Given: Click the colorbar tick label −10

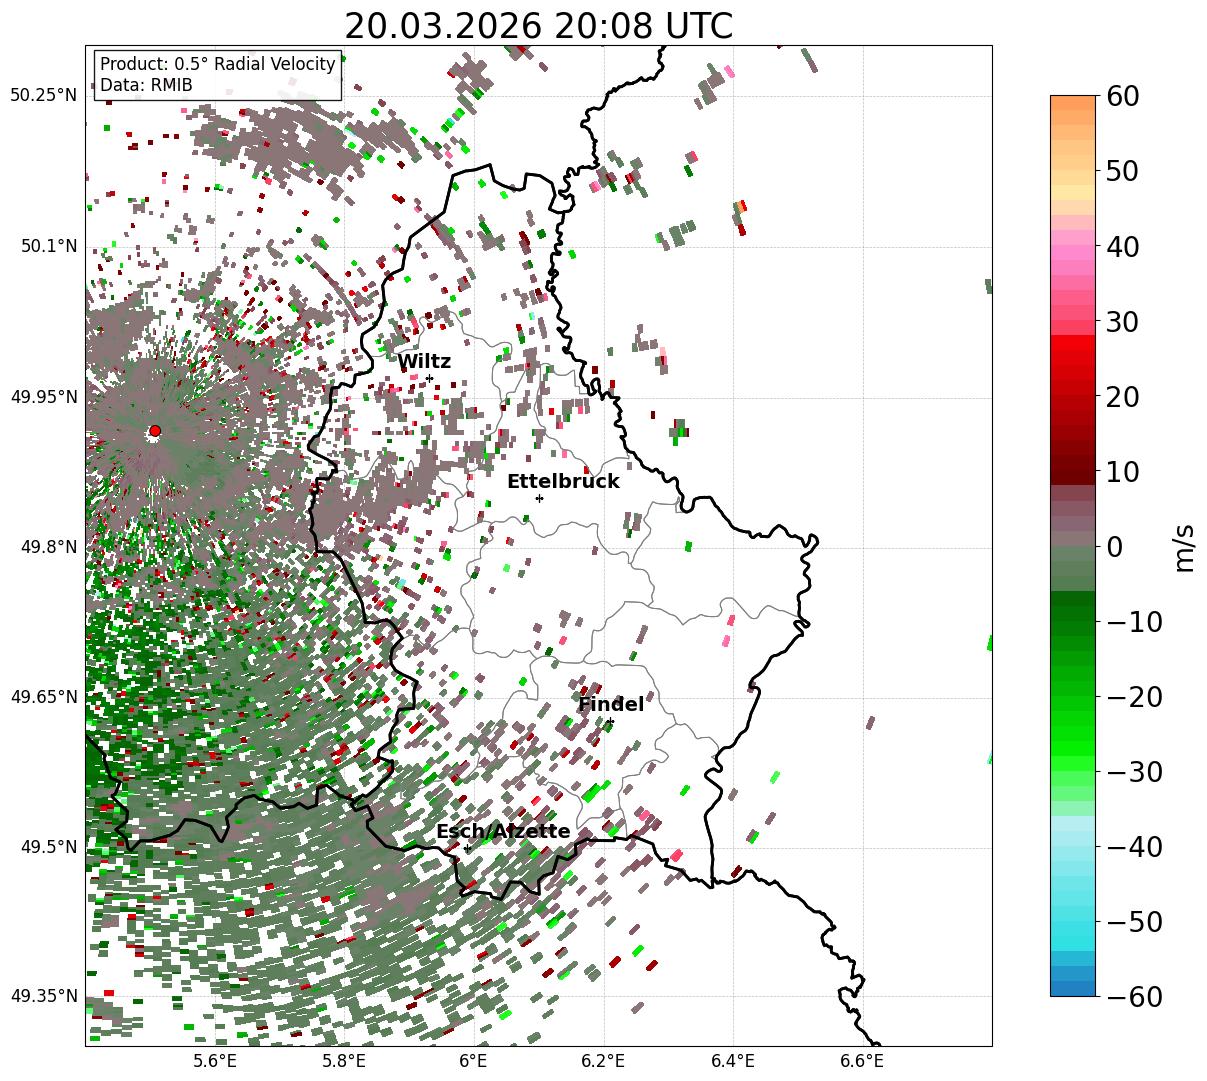Looking at the screenshot, I should 1134,621.
